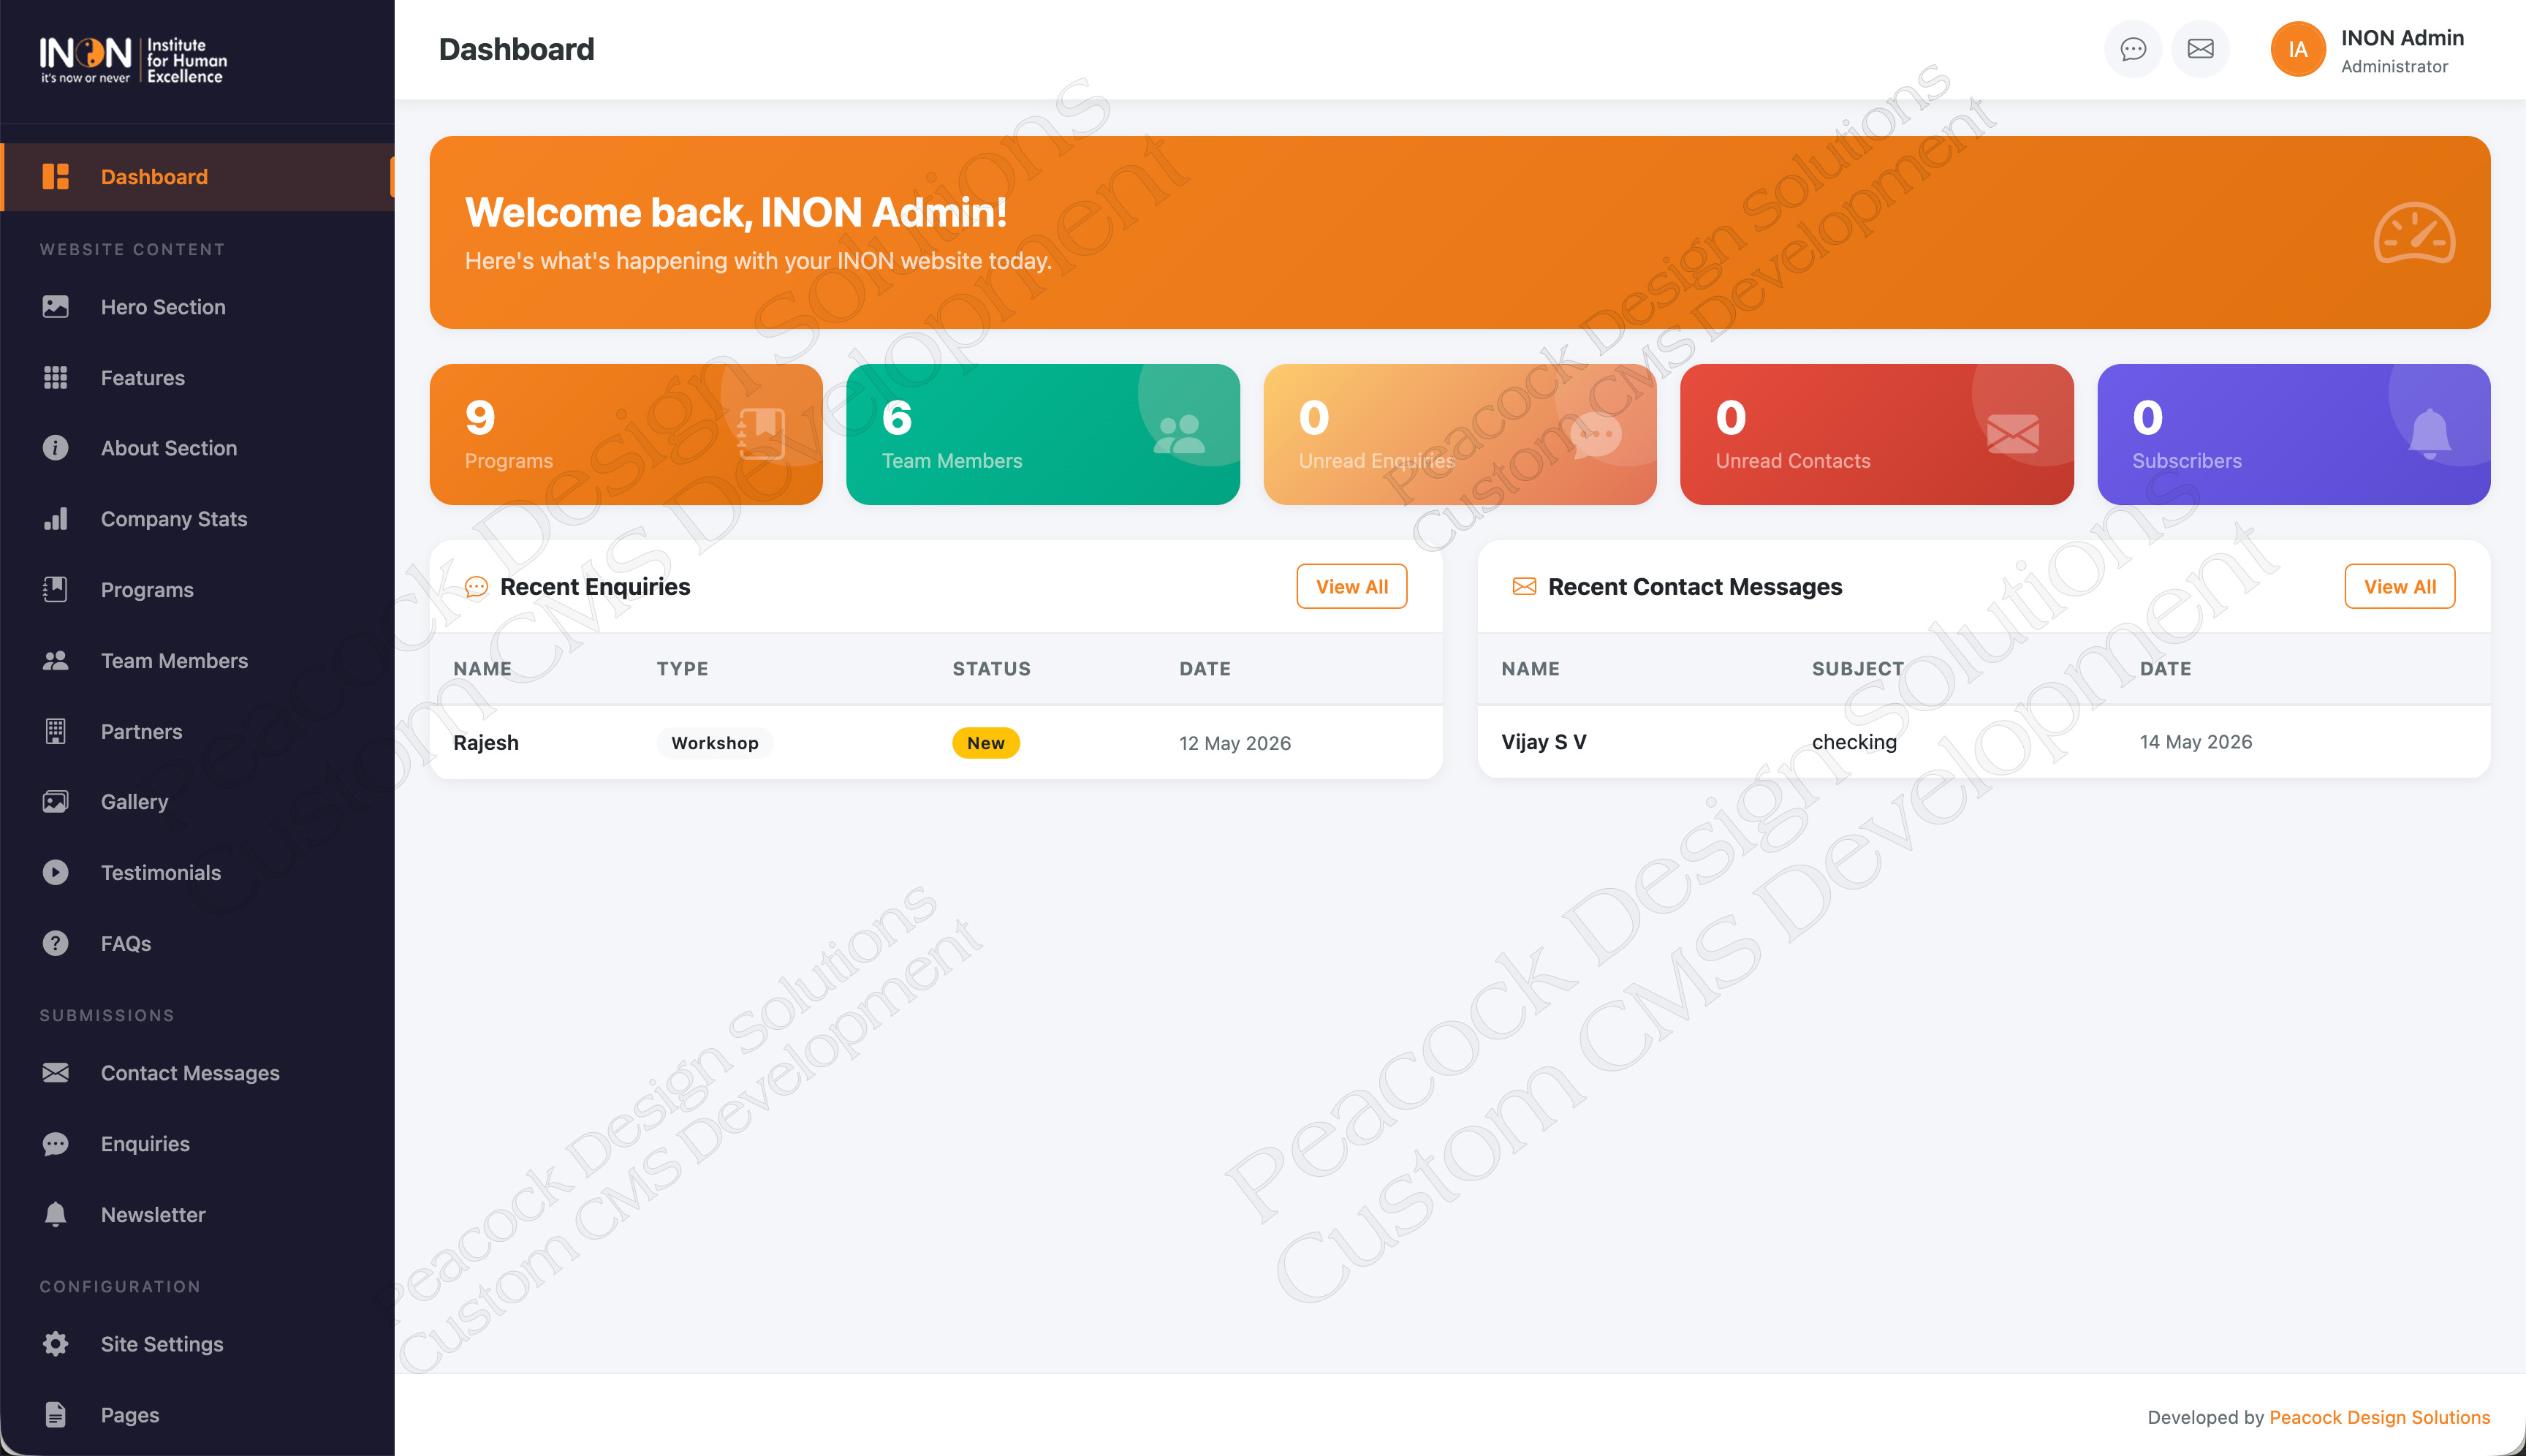This screenshot has height=1456, width=2526.
Task: Click people icon on Team Members card
Action: point(1179,434)
